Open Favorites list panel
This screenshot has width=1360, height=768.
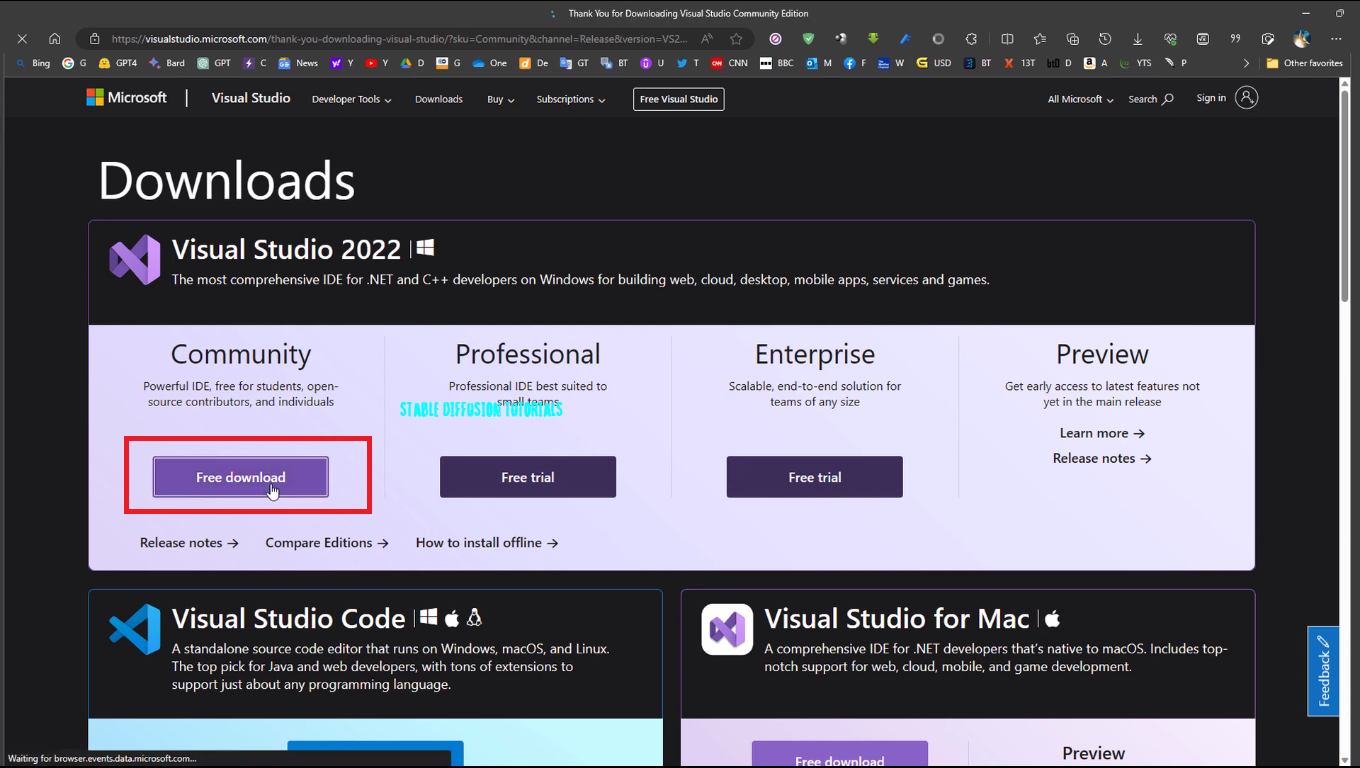pos(1040,39)
